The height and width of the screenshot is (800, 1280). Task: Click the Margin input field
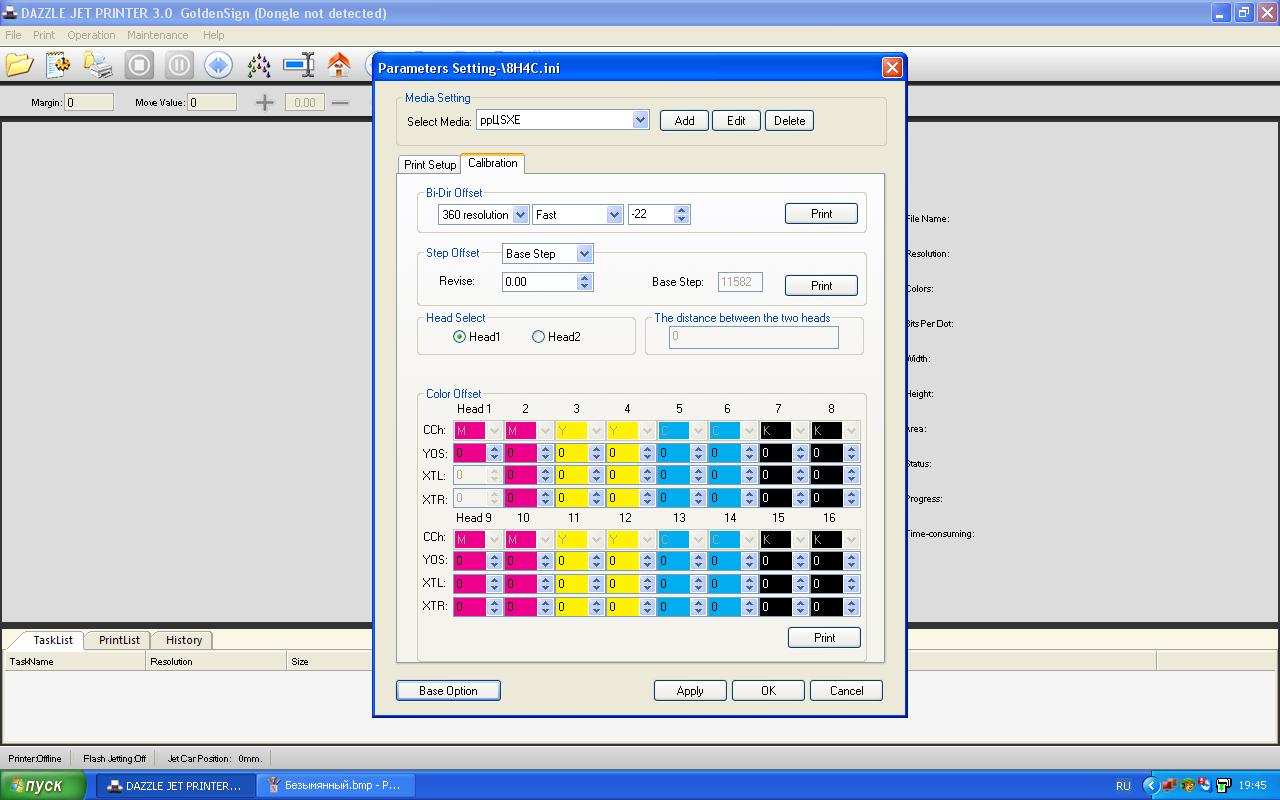[x=88, y=102]
